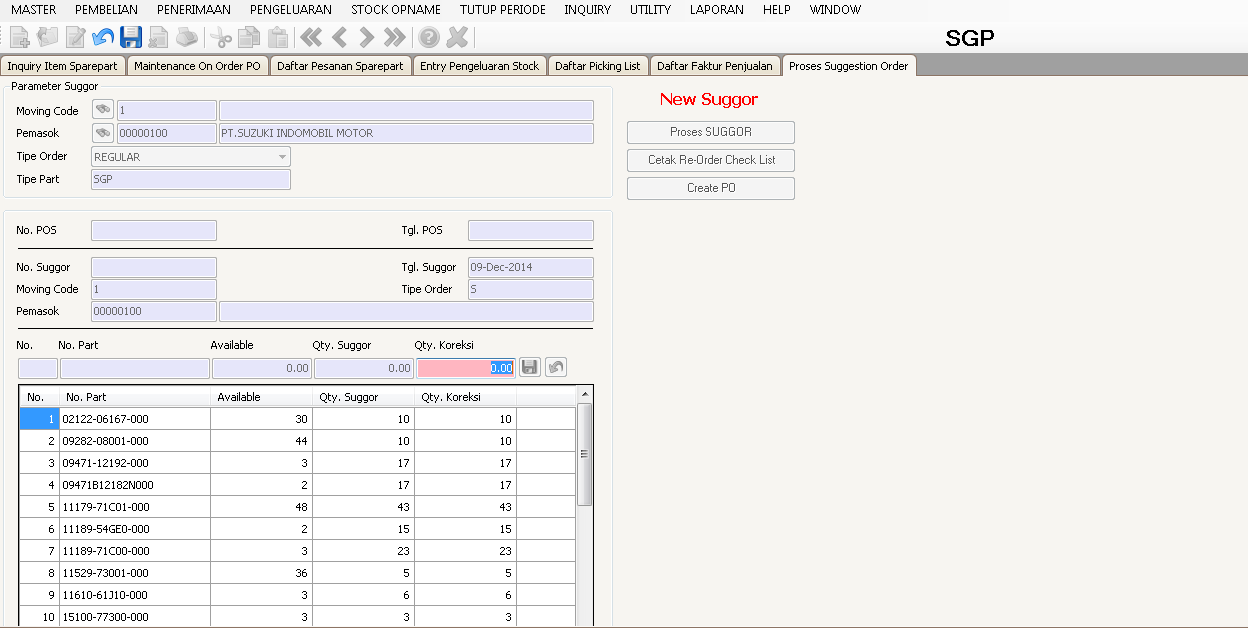
Task: Click the Open folder toolbar icon
Action: tap(48, 38)
